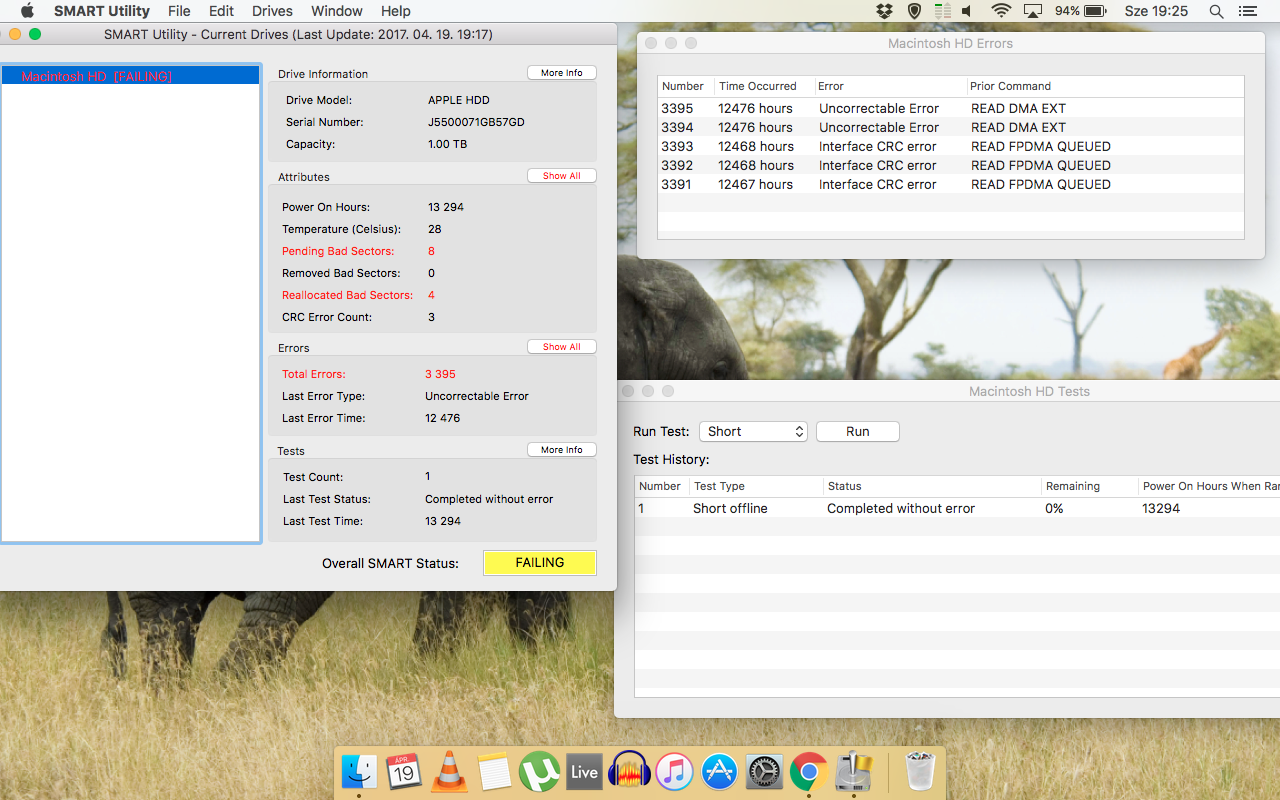
Task: Open the AirPlay display menu
Action: pyautogui.click(x=1033, y=11)
